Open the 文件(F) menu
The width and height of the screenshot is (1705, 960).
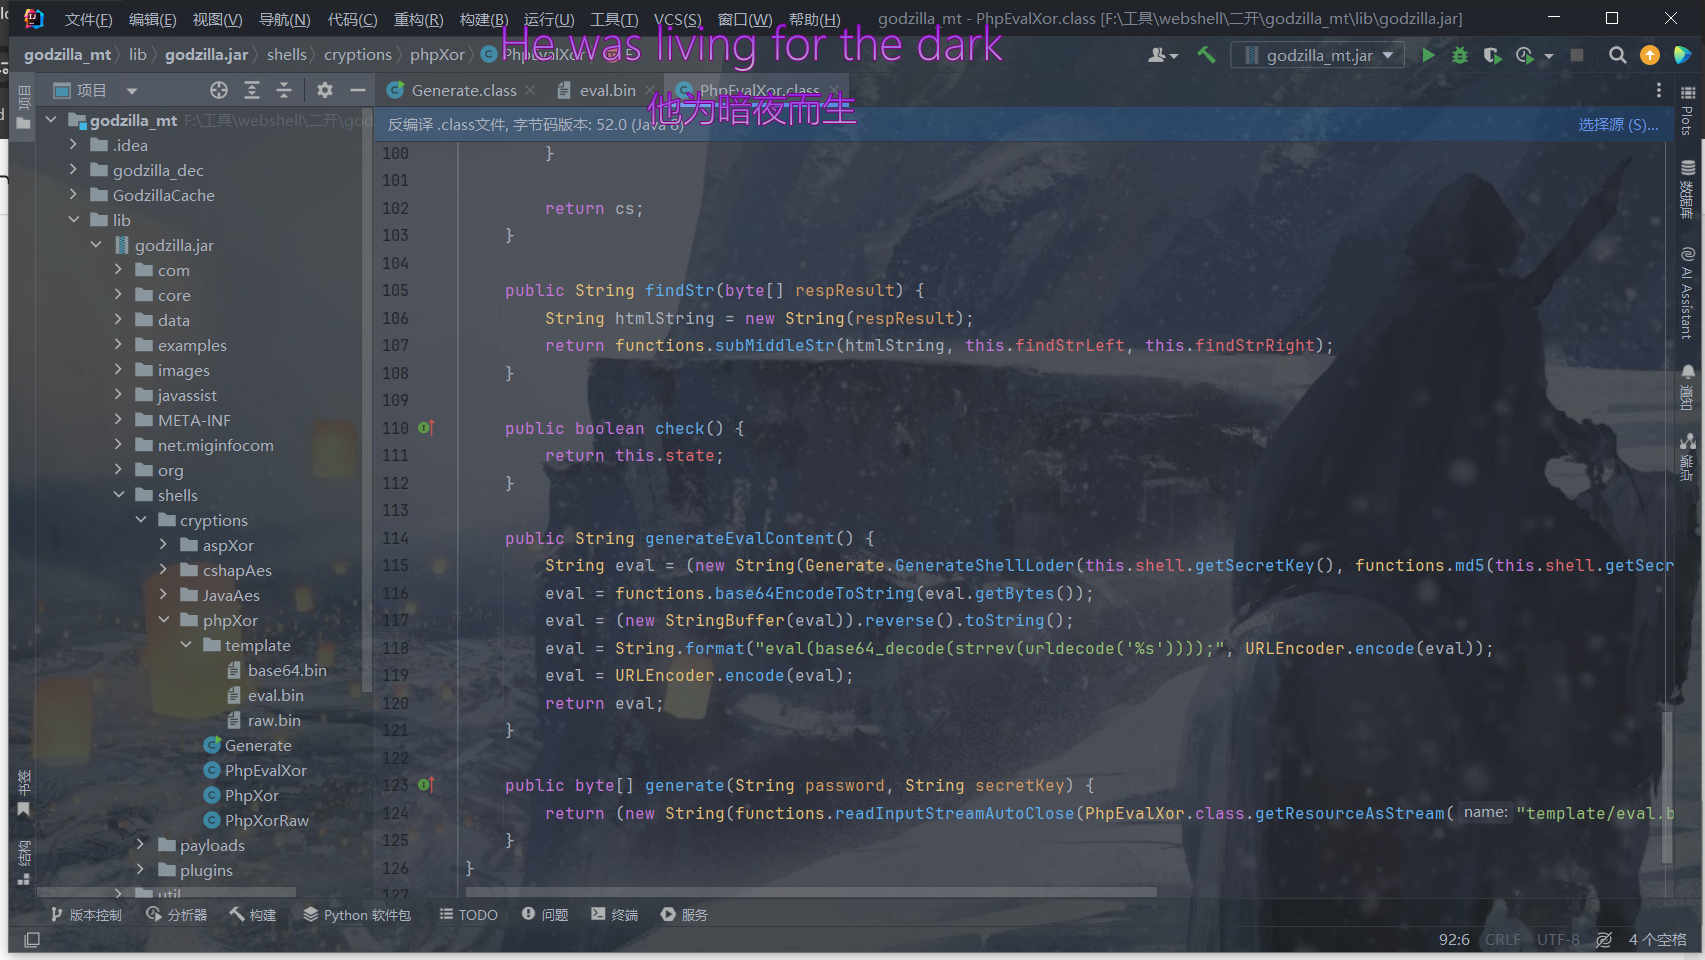coord(88,19)
